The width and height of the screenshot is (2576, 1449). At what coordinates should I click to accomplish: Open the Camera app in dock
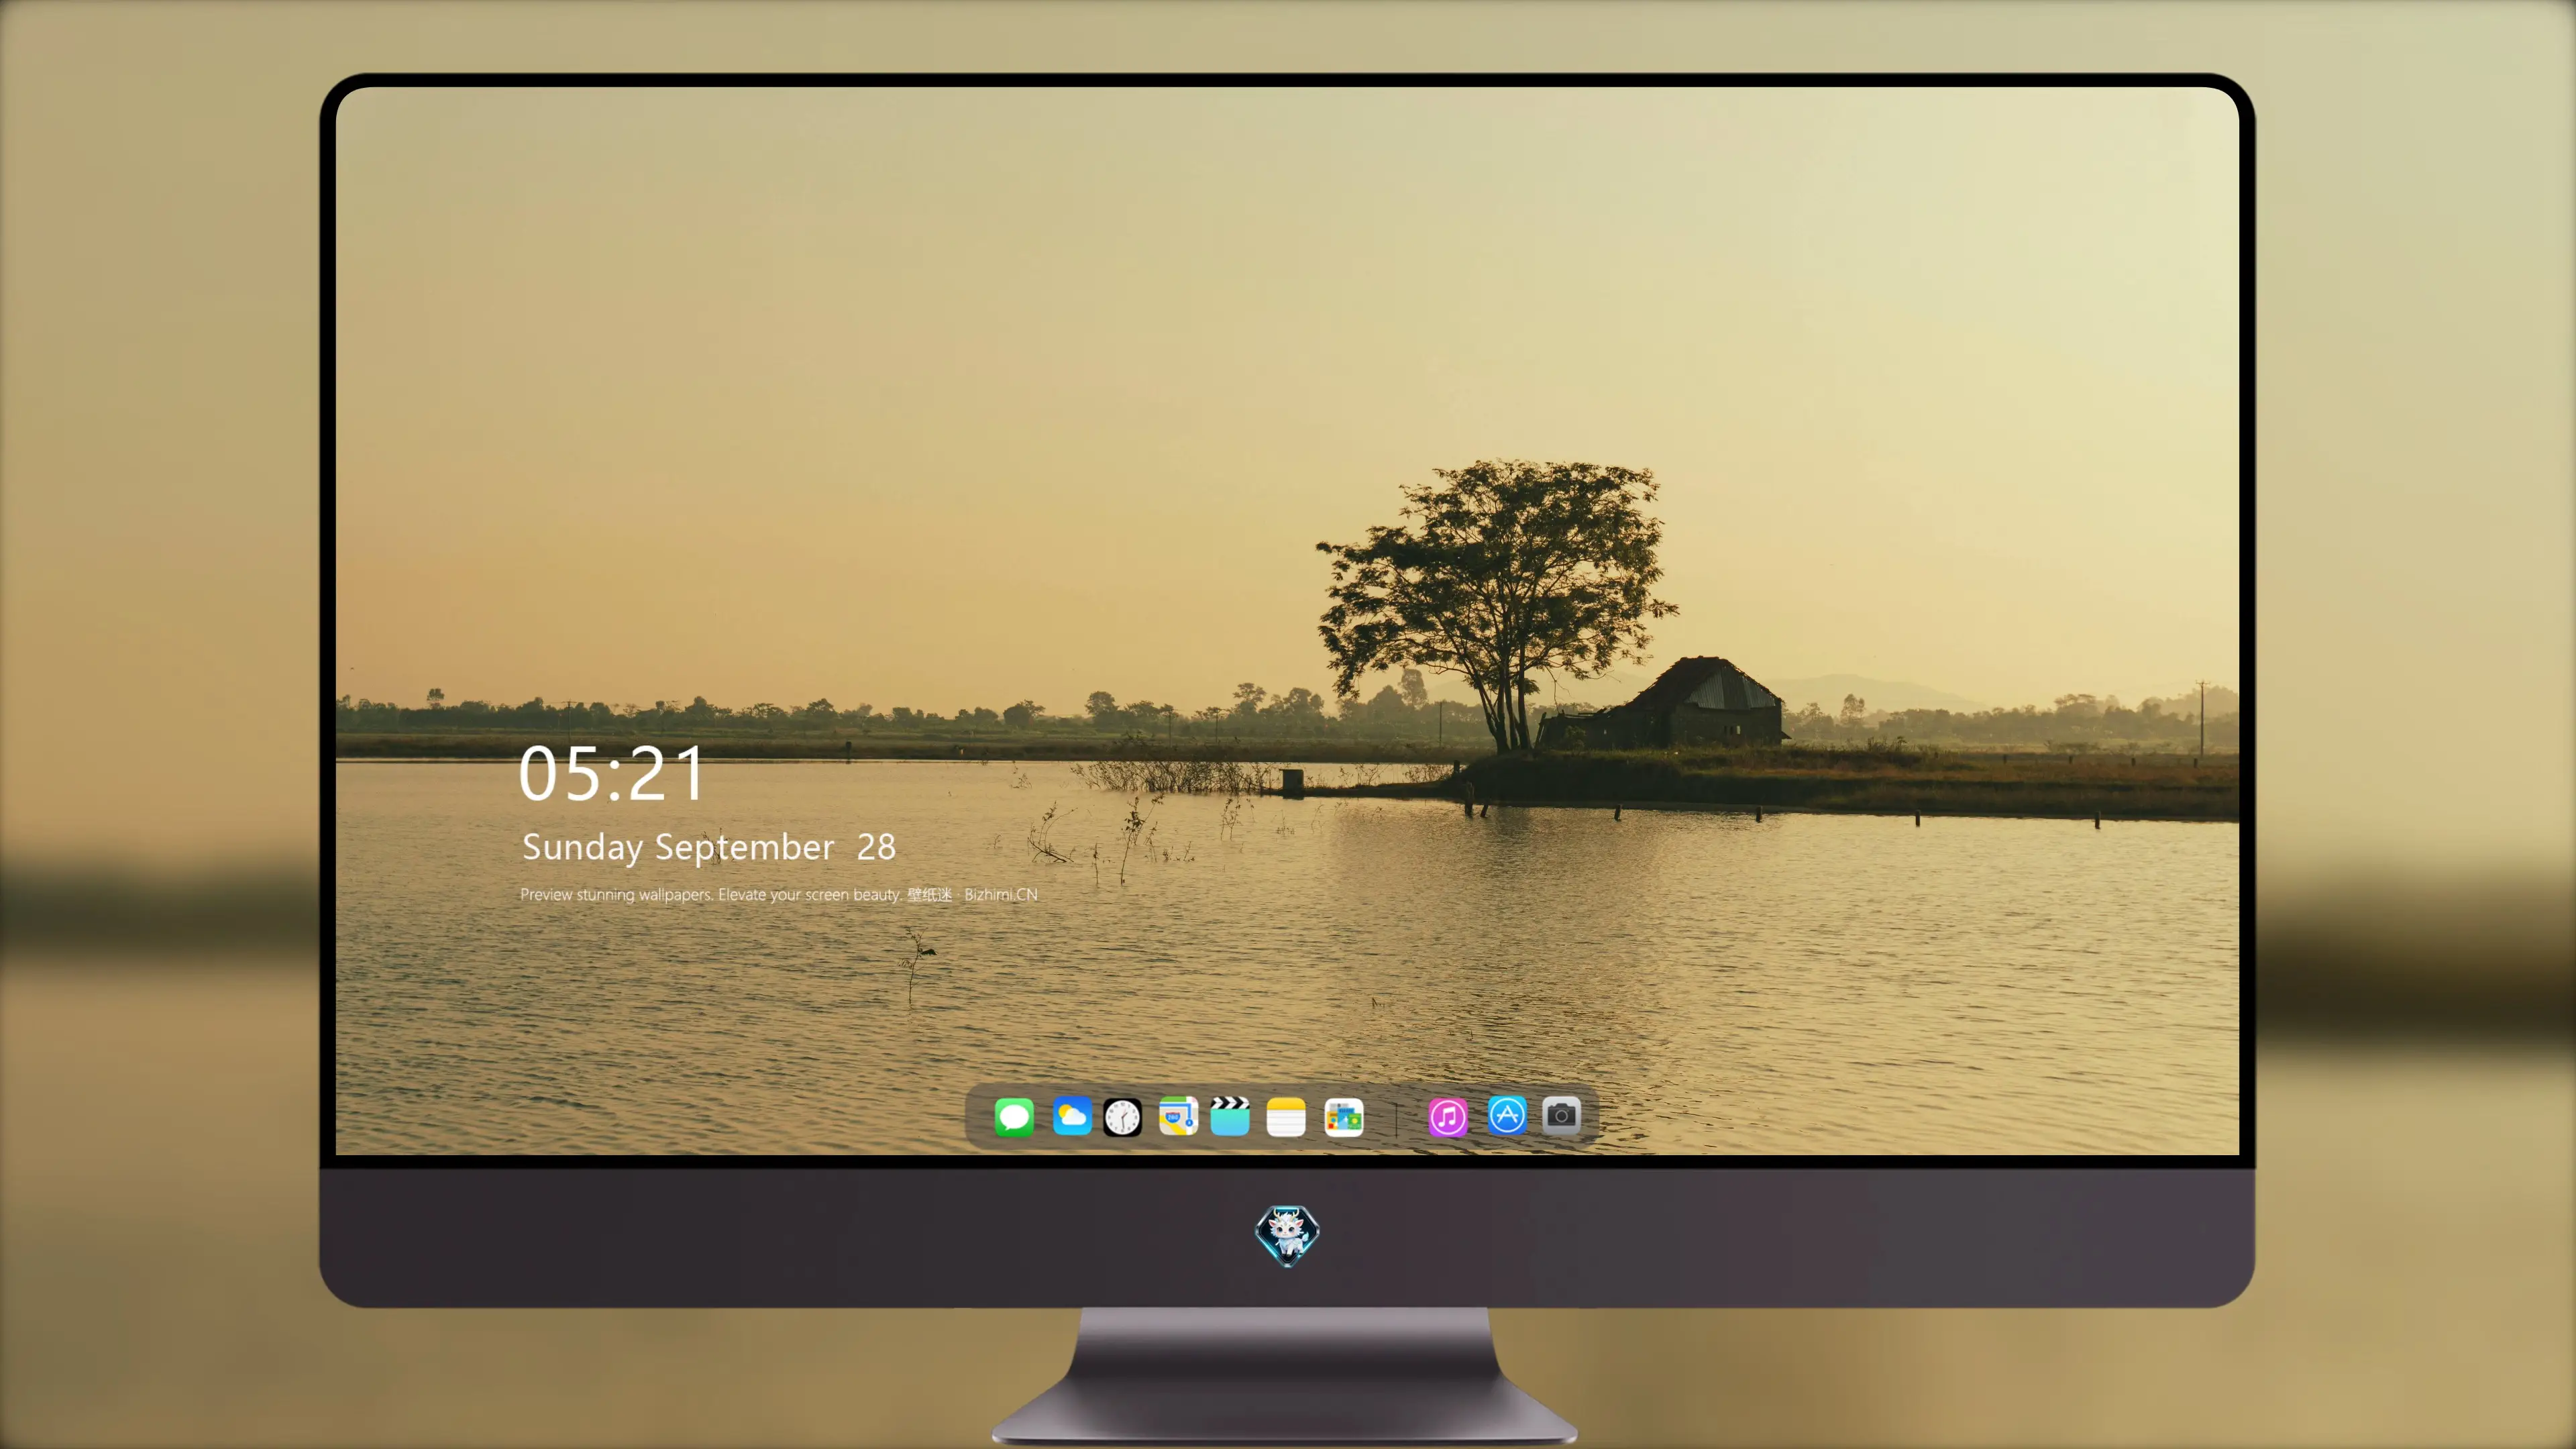[1561, 1115]
